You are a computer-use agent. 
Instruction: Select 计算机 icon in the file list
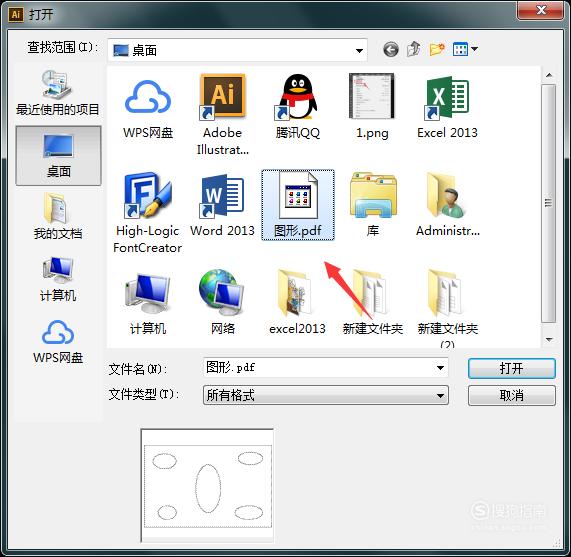(x=148, y=304)
